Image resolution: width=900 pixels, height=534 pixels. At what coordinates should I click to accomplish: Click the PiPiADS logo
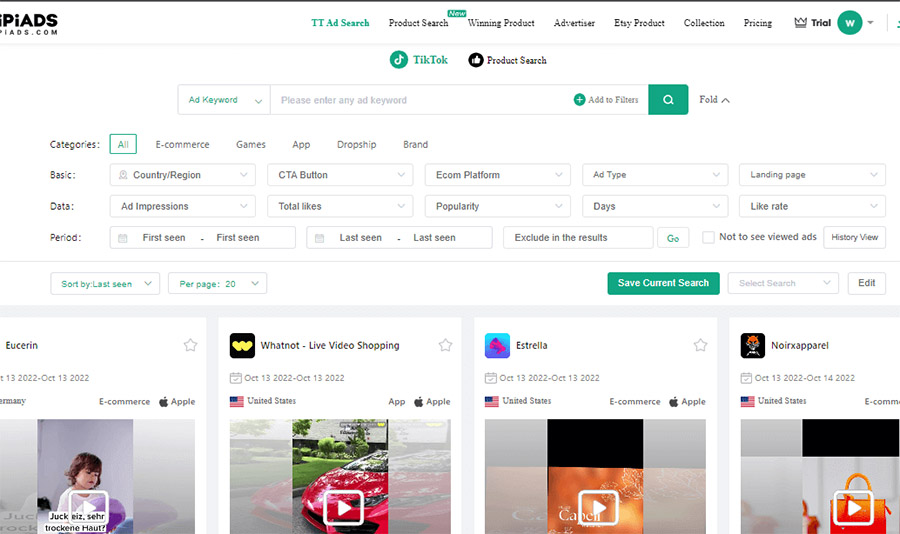click(x=28, y=24)
